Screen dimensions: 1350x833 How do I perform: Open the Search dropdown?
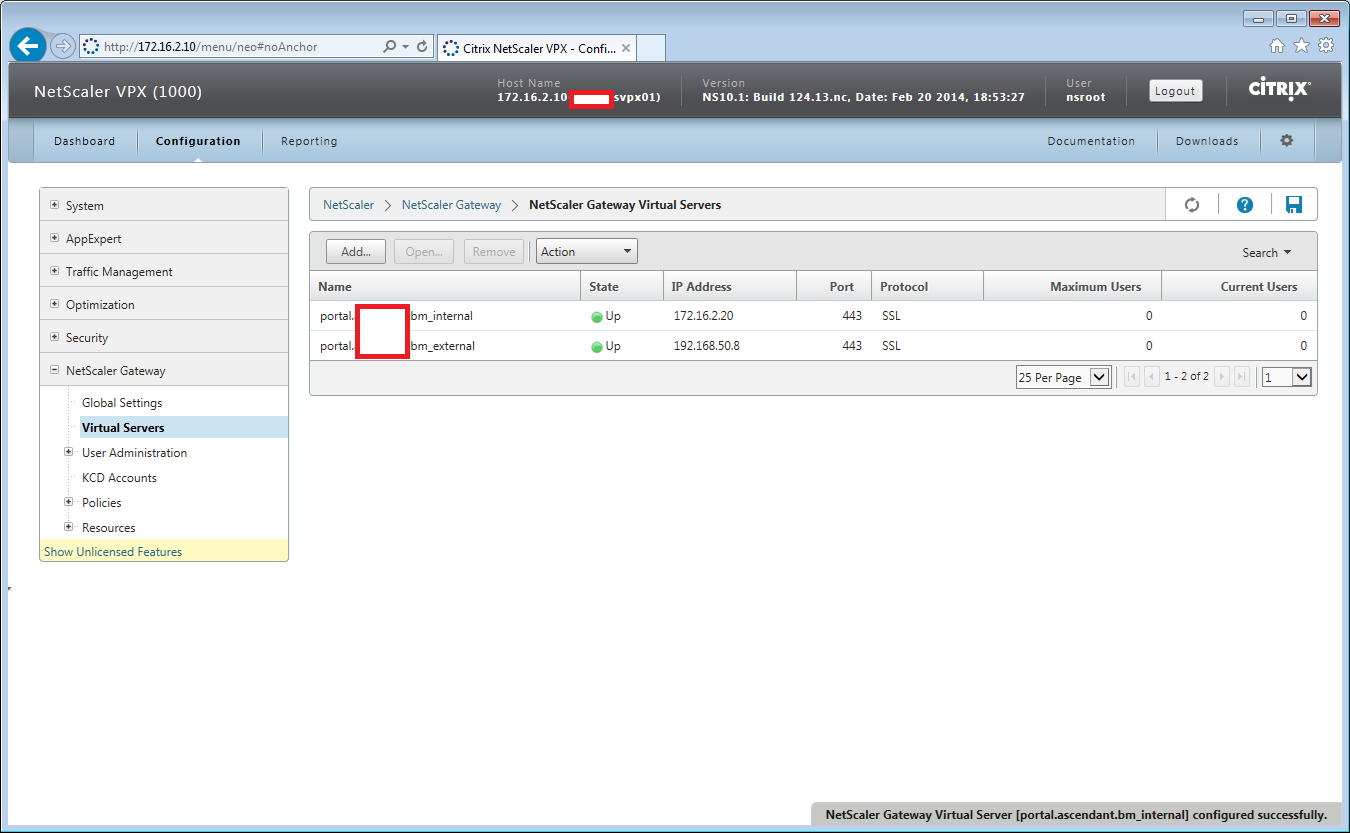(1266, 253)
